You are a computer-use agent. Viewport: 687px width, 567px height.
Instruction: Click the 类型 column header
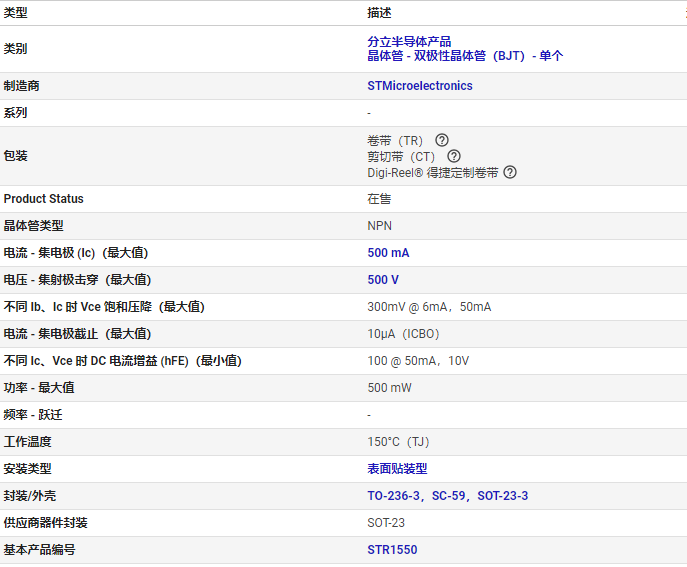pos(15,13)
